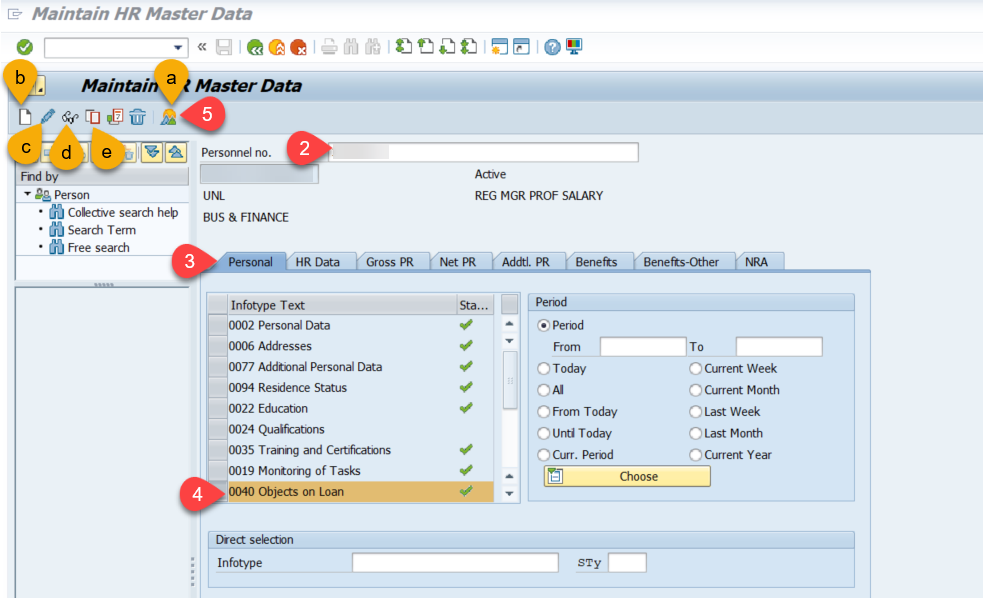Click the green Enter checkmark icon
Viewport: 983px width, 598px height.
[x=24, y=47]
